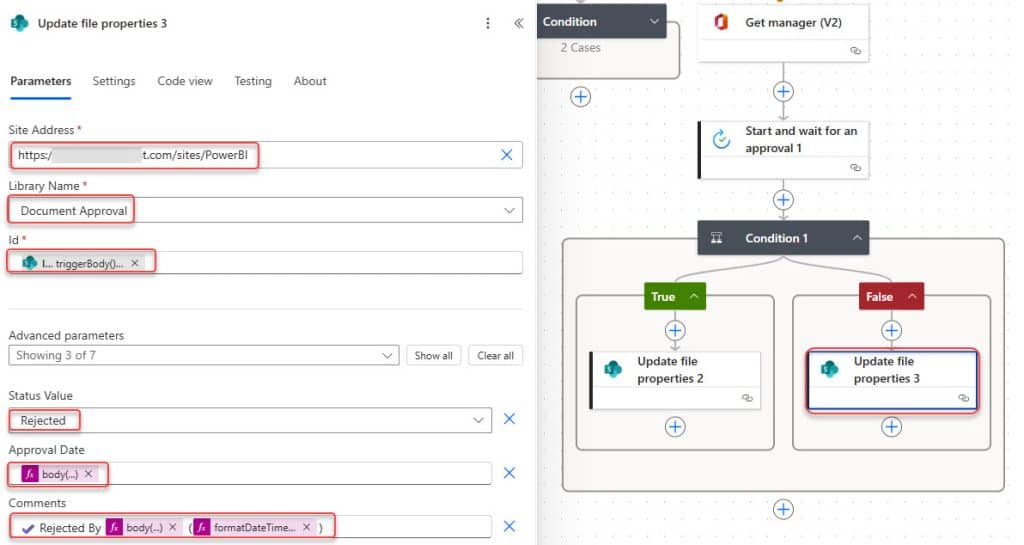Viewport: 1024px width, 545px height.
Task: Select the Update file properties 2 card
Action: coord(675,381)
